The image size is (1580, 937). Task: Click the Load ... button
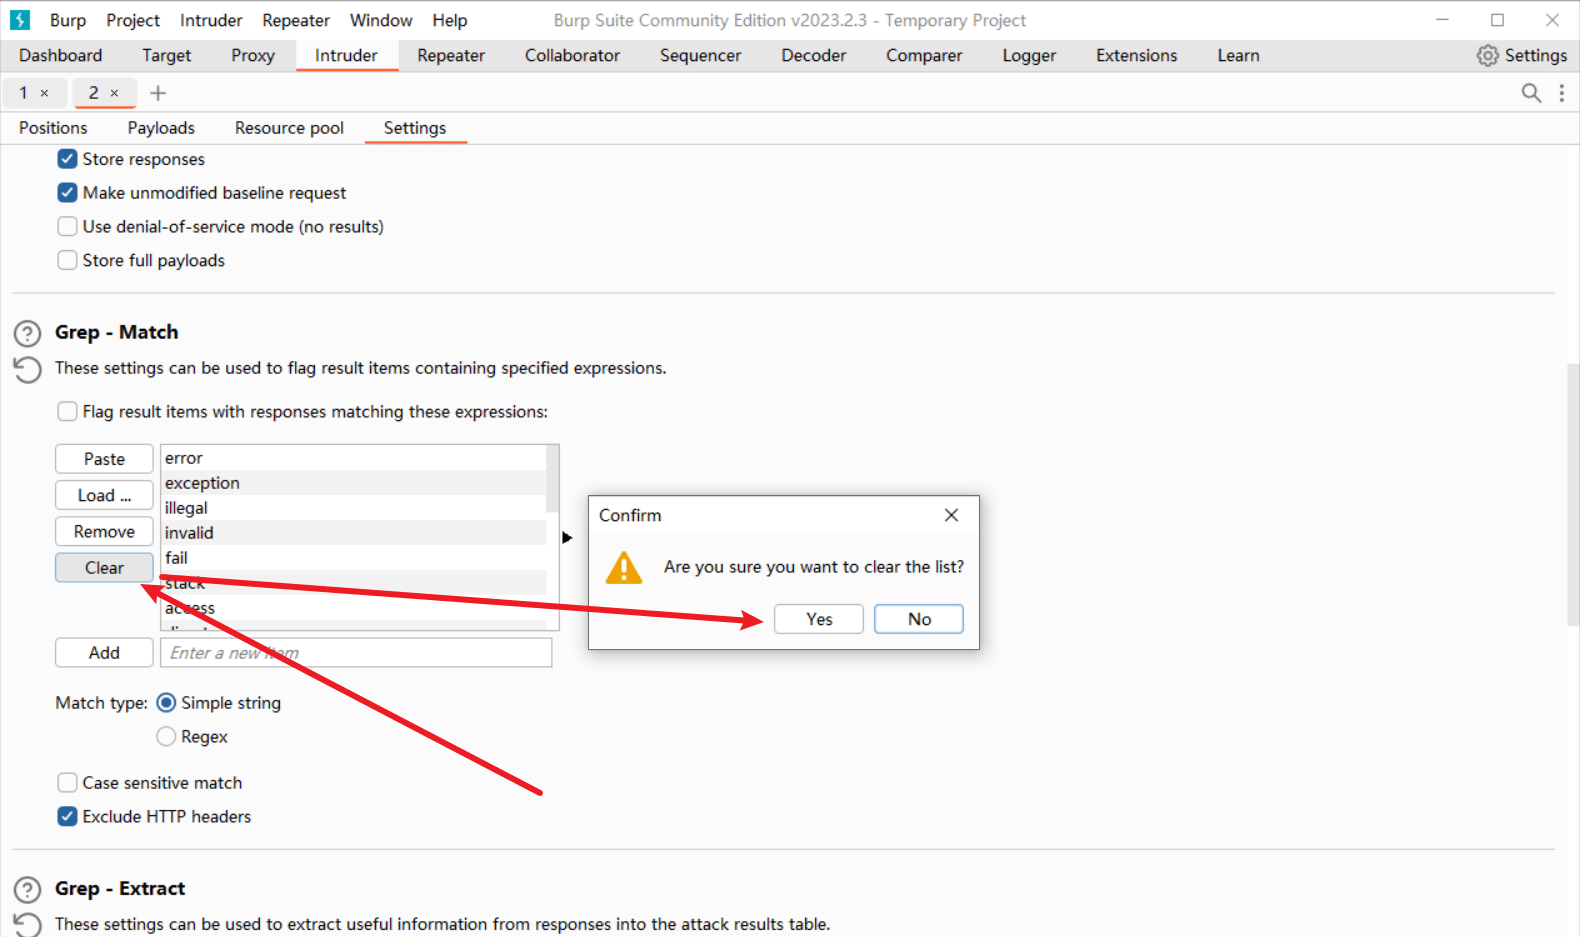[x=104, y=495]
